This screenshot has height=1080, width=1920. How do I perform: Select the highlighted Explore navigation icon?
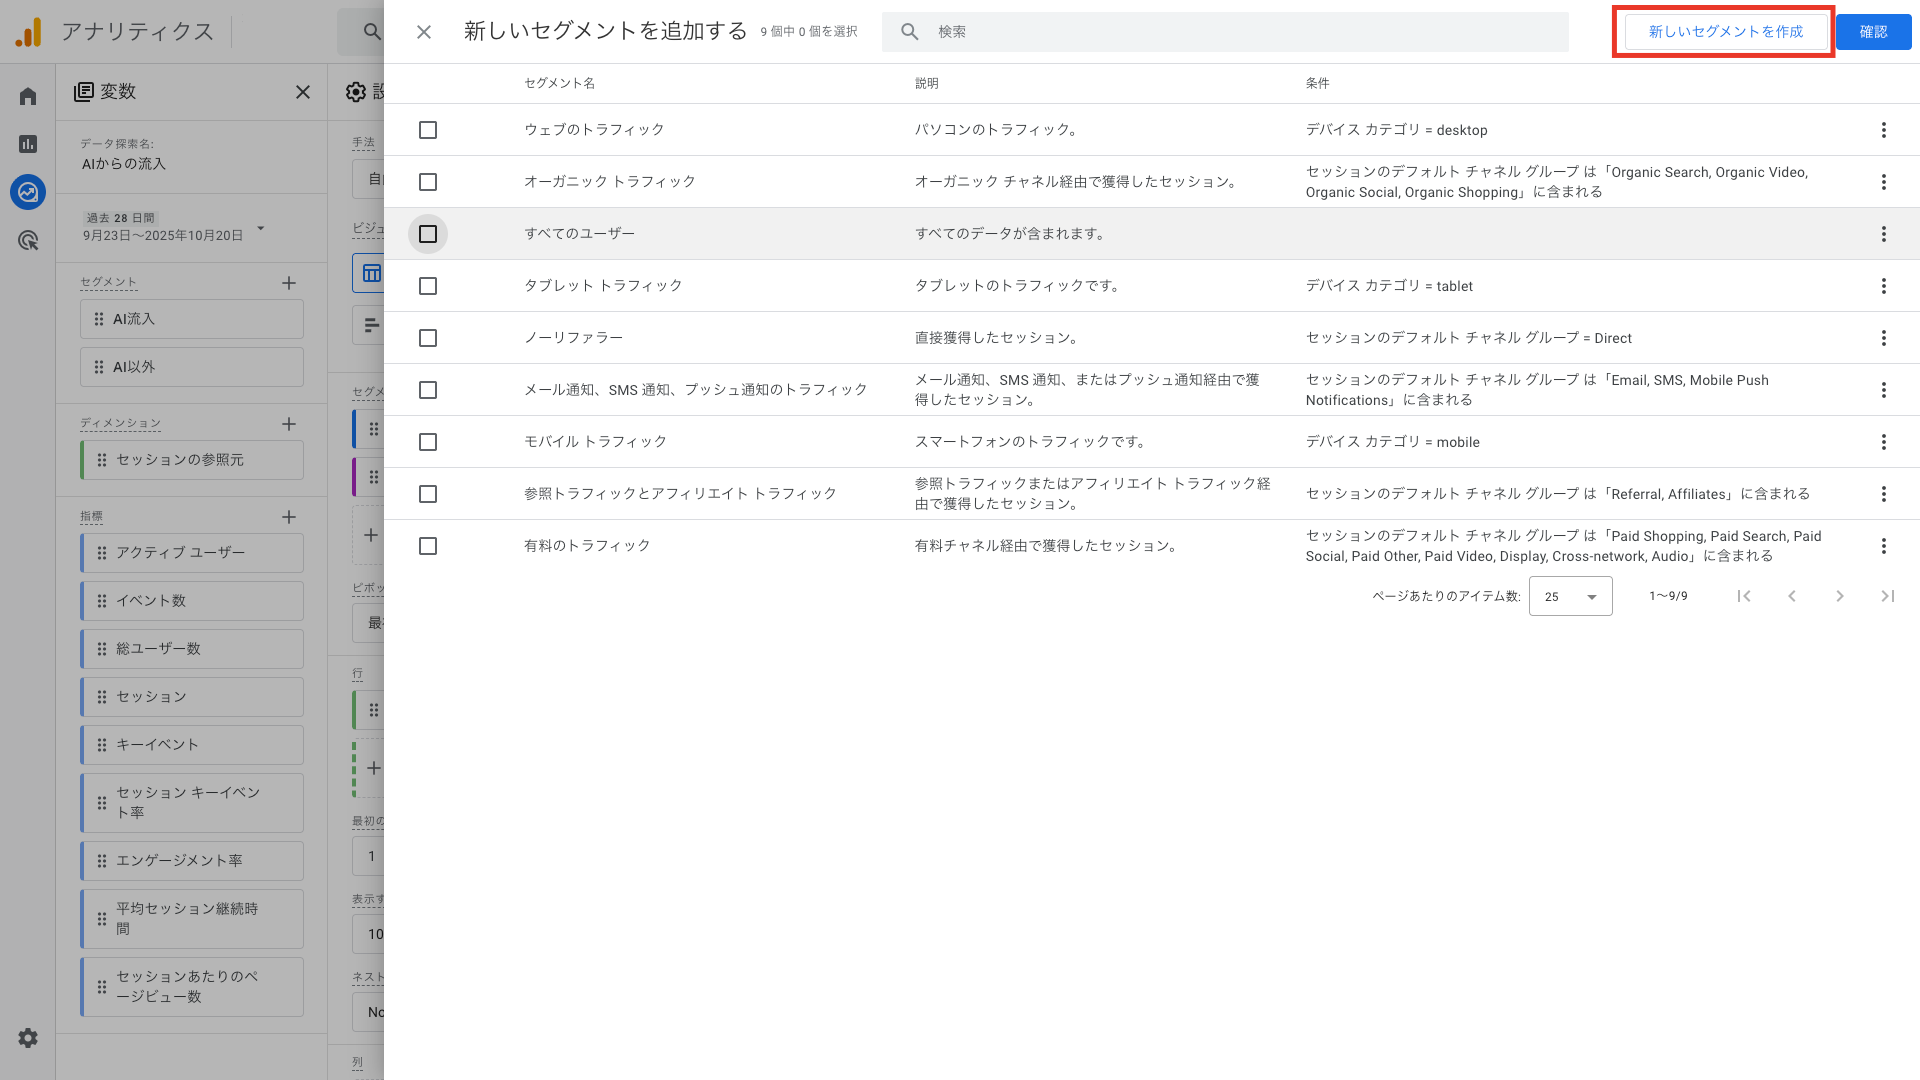[27, 192]
